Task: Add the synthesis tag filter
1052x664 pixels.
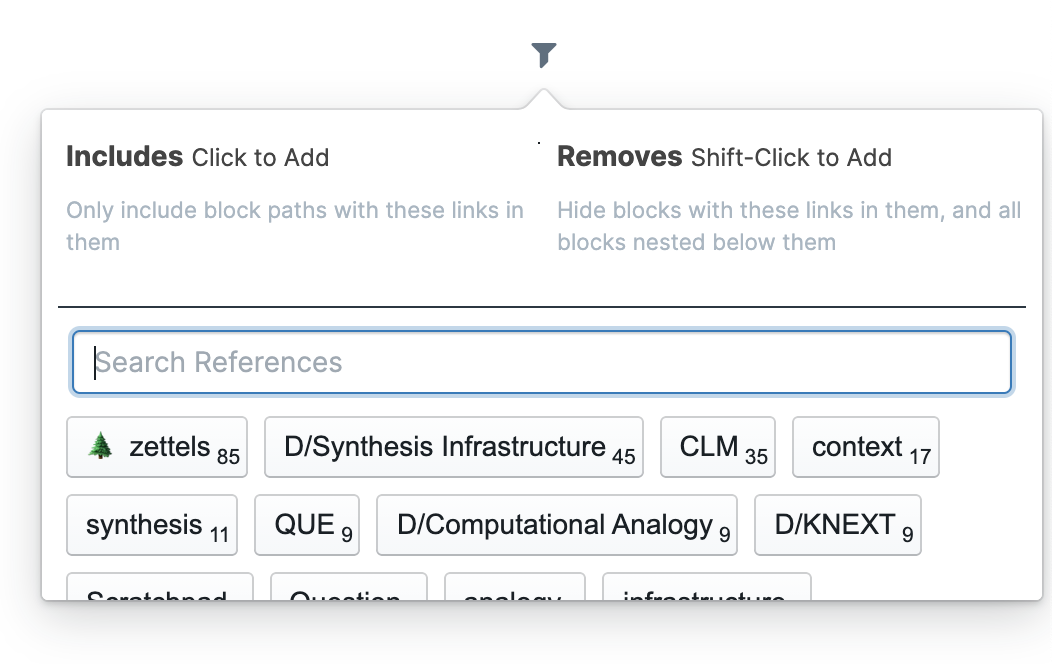Action: coord(151,525)
